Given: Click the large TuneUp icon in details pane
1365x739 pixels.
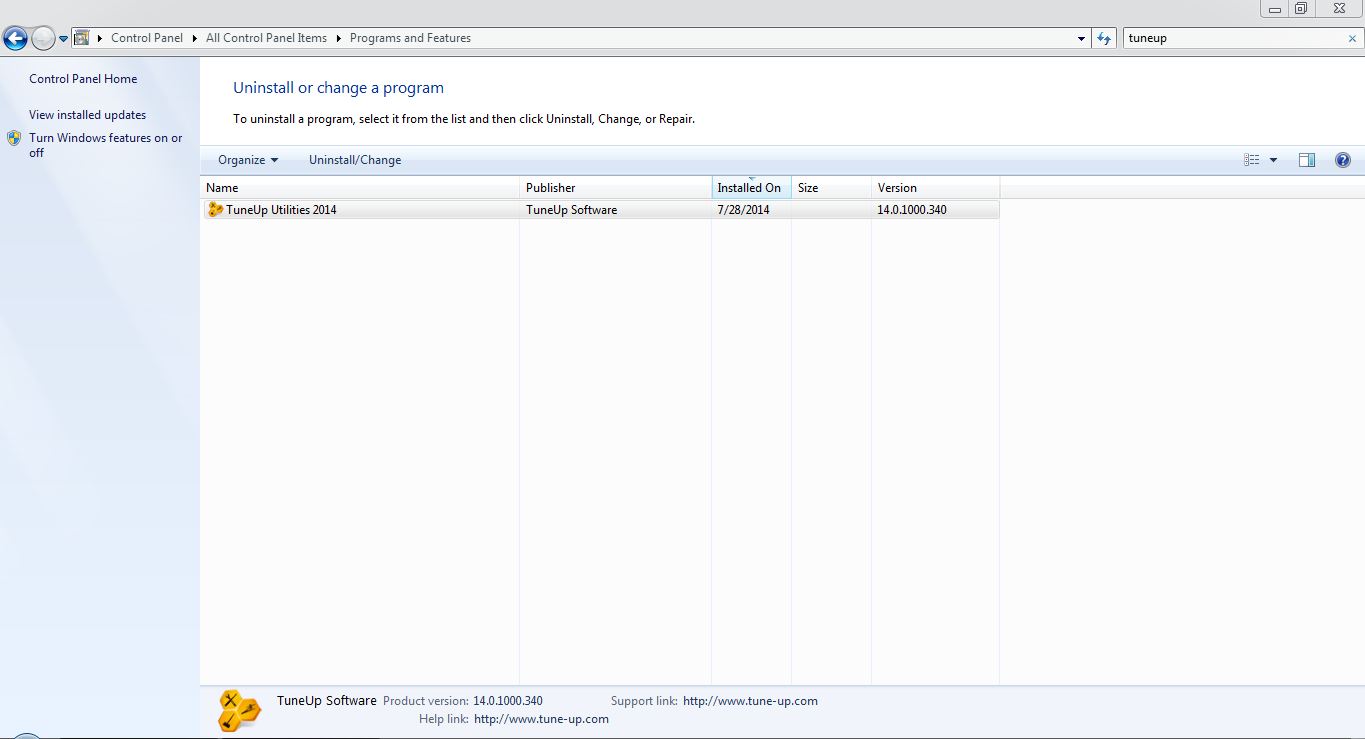Looking at the screenshot, I should click(239, 711).
